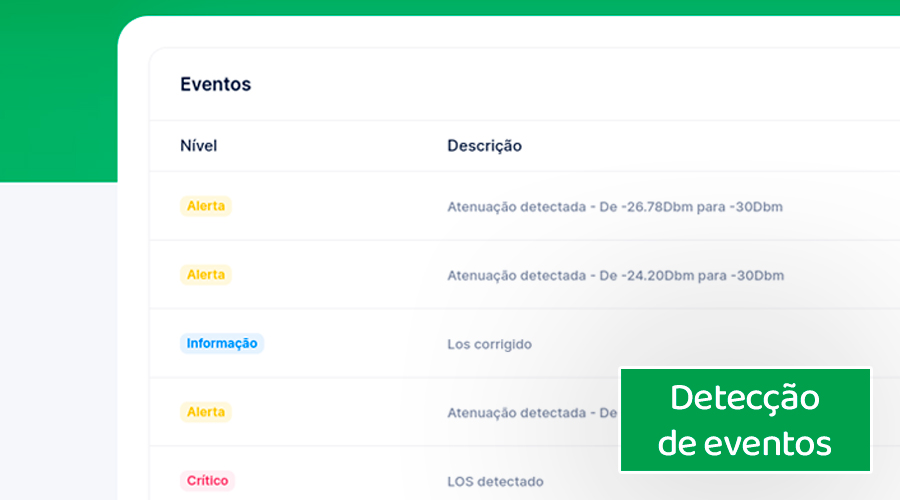900x500 pixels.
Task: Click the Alerta badge for the -24.20Dbm event
Action: [206, 274]
